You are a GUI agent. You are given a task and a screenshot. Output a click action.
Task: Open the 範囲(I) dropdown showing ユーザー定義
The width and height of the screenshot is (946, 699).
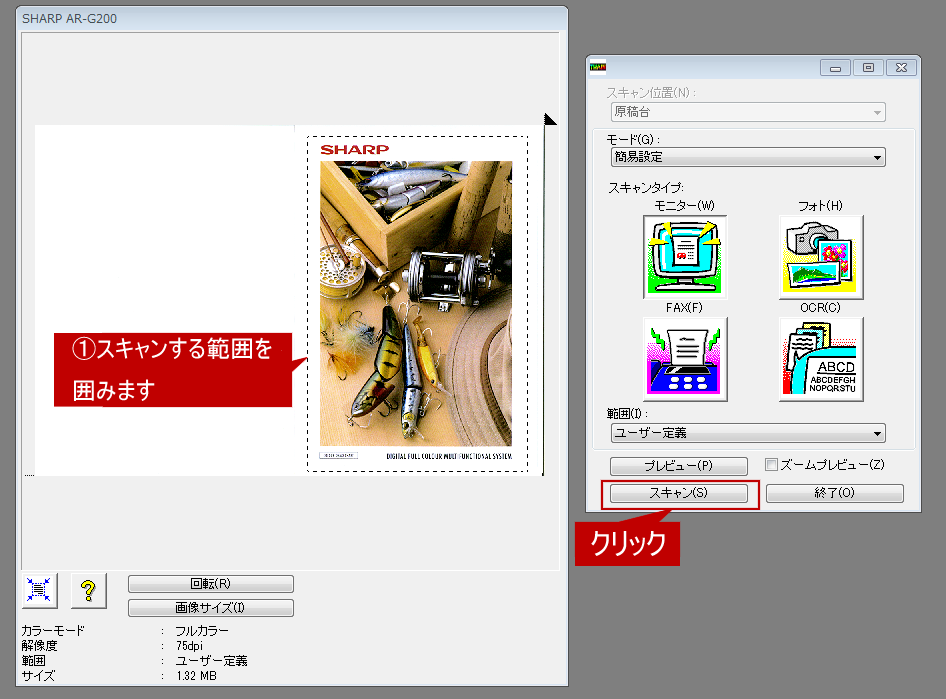[x=748, y=433]
